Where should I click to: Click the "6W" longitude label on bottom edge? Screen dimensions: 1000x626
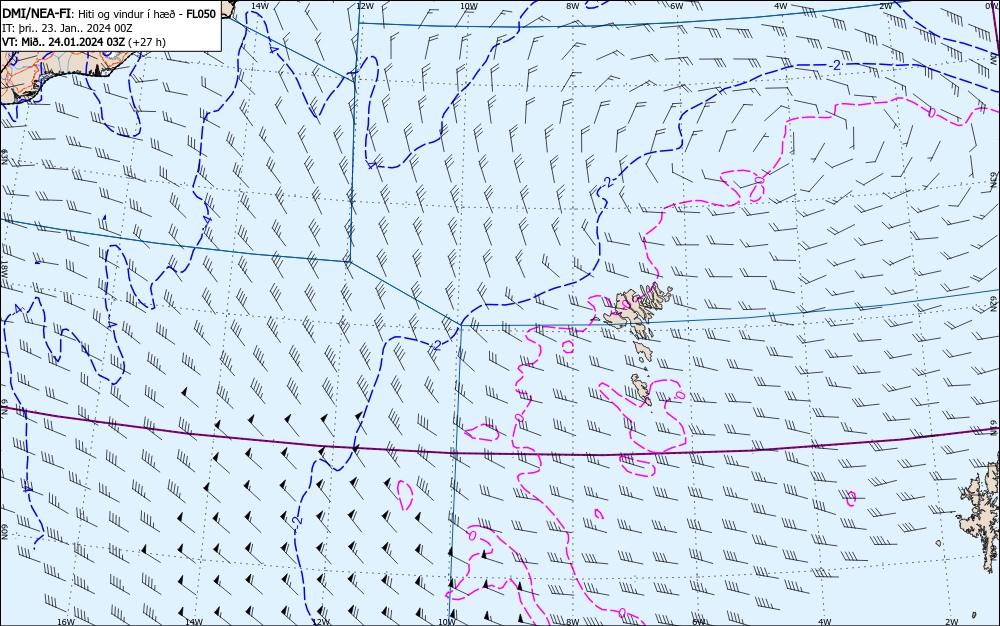(699, 622)
